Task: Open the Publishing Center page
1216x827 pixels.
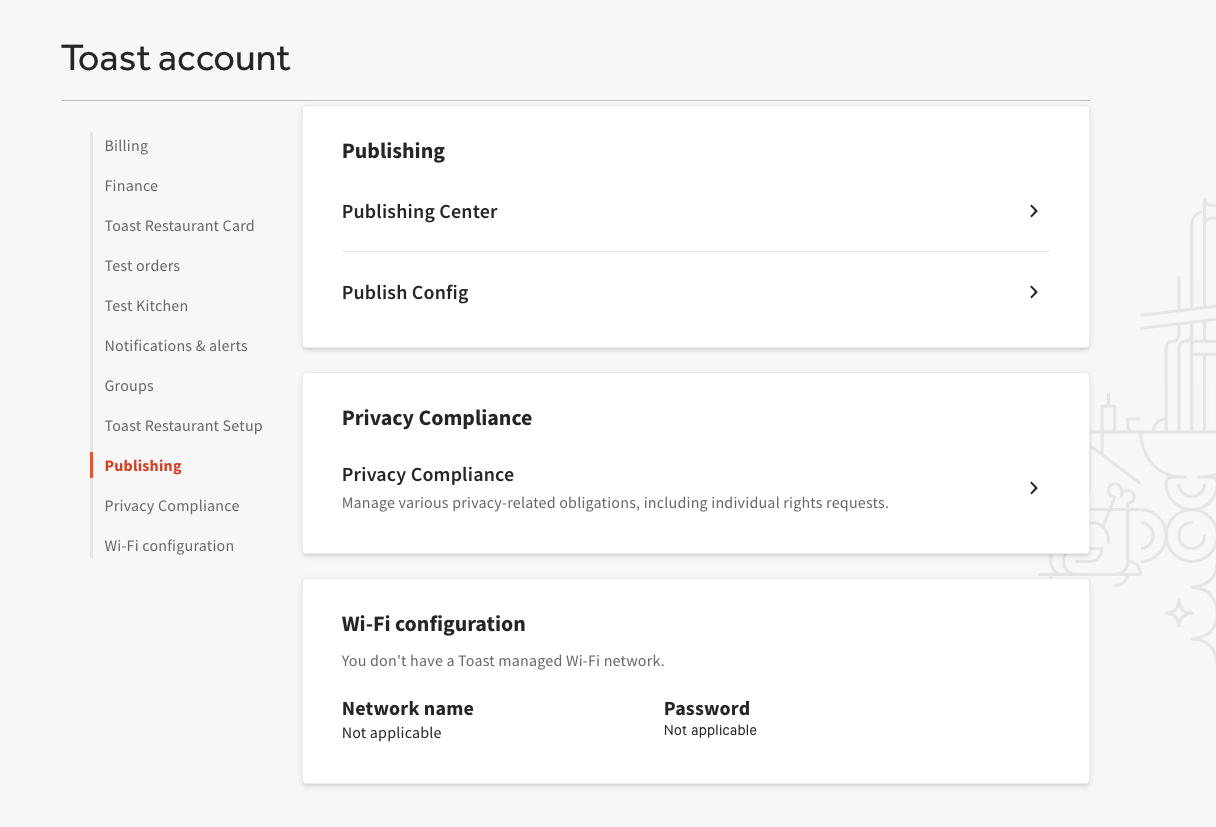Action: click(x=419, y=211)
